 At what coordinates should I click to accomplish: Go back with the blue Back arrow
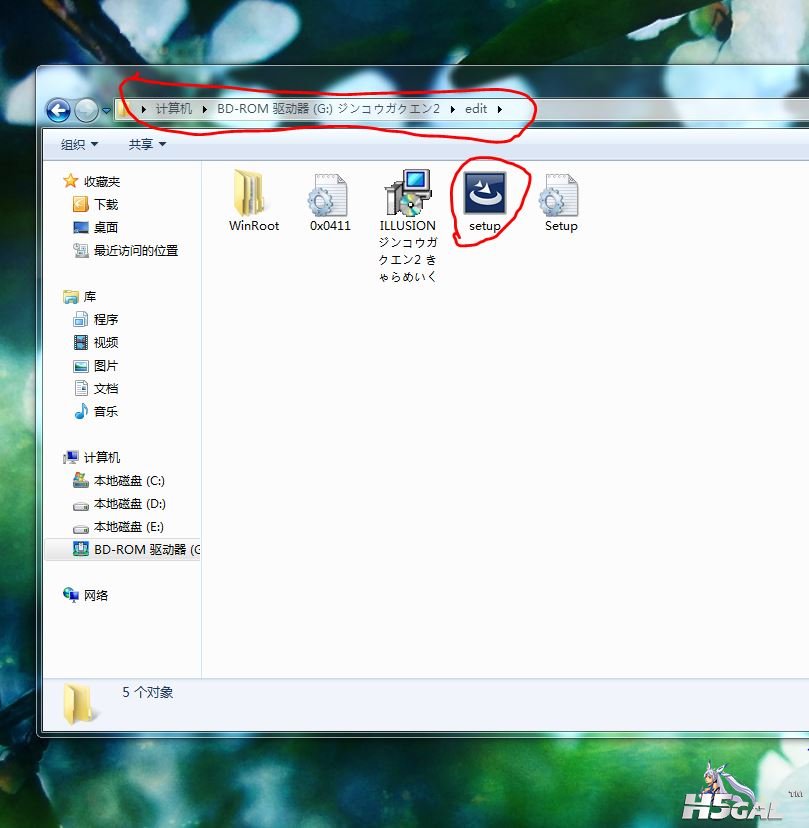click(x=58, y=110)
